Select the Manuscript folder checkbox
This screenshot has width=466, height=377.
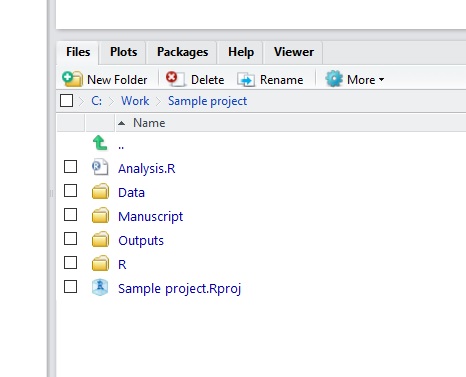click(70, 215)
